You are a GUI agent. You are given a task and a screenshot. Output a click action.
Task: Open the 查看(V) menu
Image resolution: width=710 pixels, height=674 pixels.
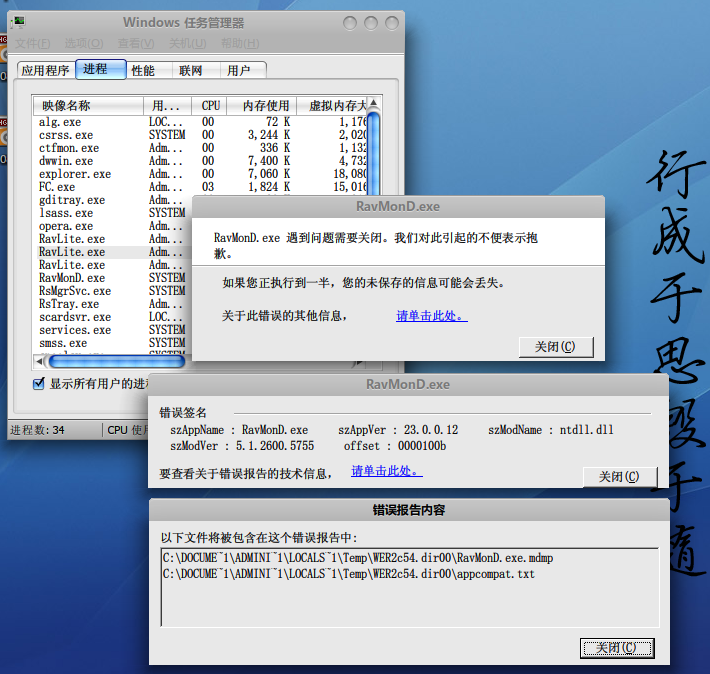[x=136, y=43]
